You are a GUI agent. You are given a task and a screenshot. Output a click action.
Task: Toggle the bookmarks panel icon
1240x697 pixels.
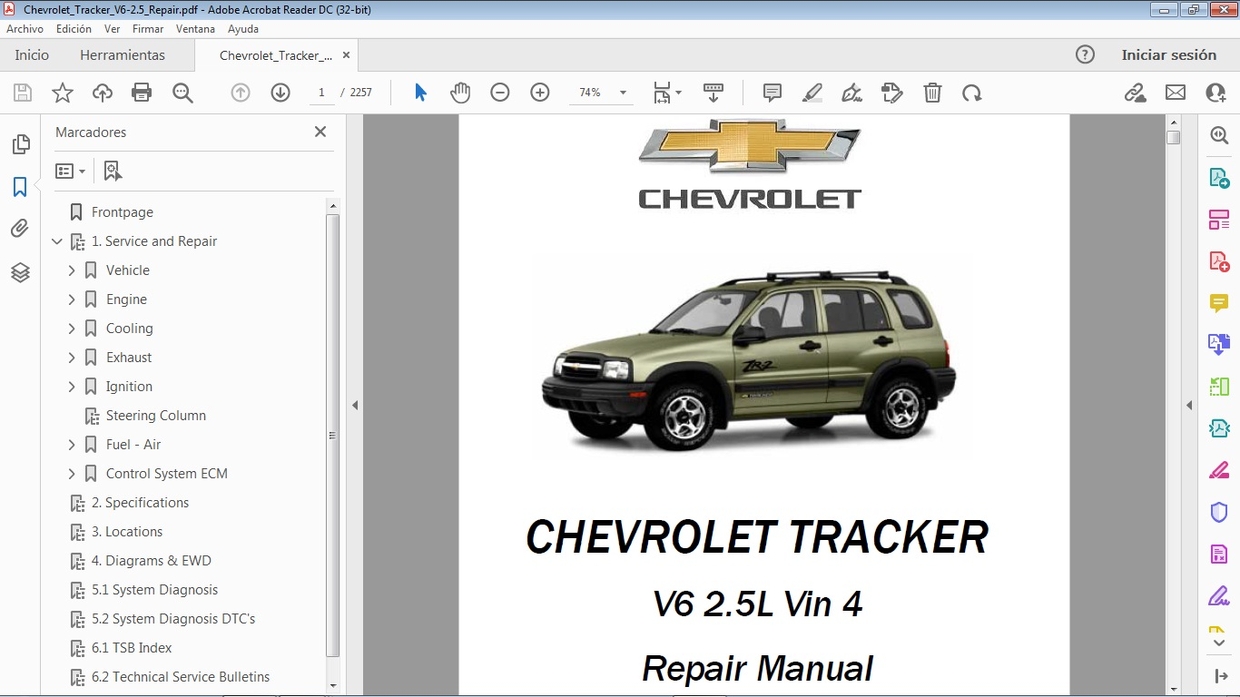pyautogui.click(x=20, y=187)
